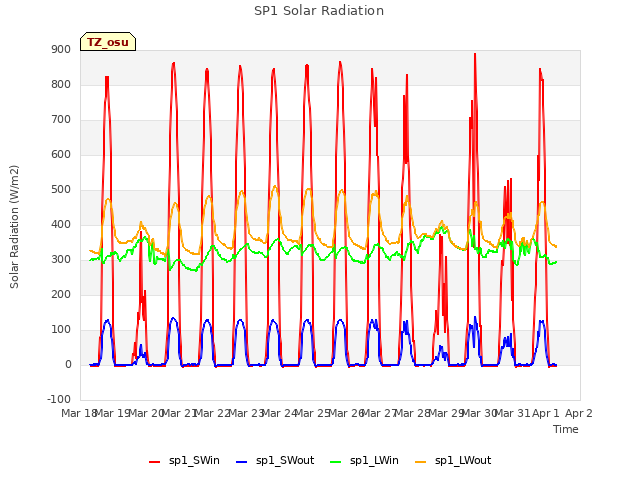
Task: Click the SP1 Solar Radiation chart title
Action: tap(319, 11)
